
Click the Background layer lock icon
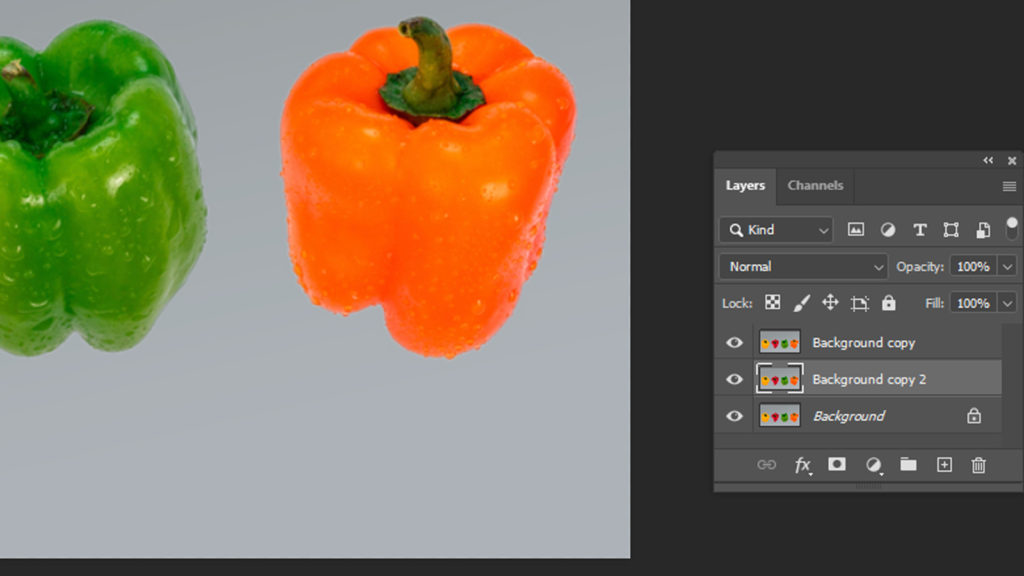[x=974, y=416]
